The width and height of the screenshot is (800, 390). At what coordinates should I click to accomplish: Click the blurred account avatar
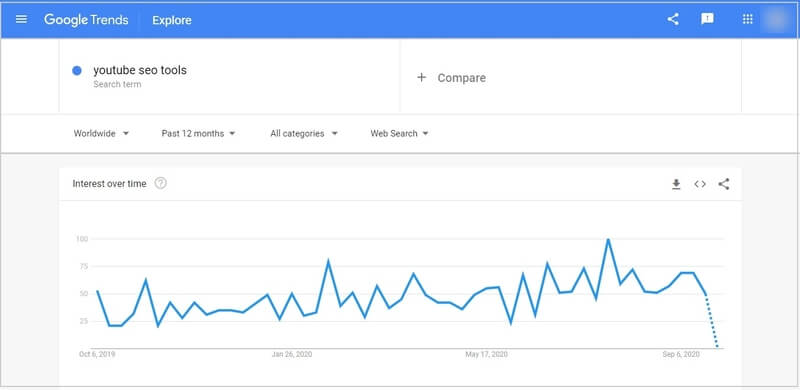778,19
